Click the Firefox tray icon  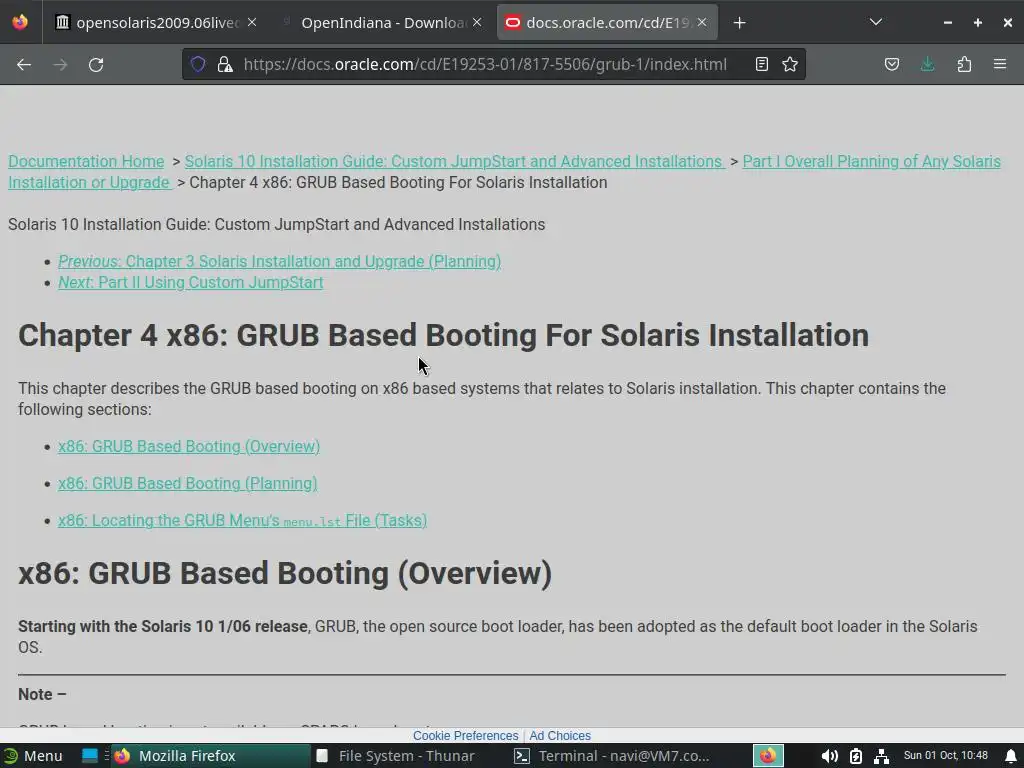[x=768, y=756]
